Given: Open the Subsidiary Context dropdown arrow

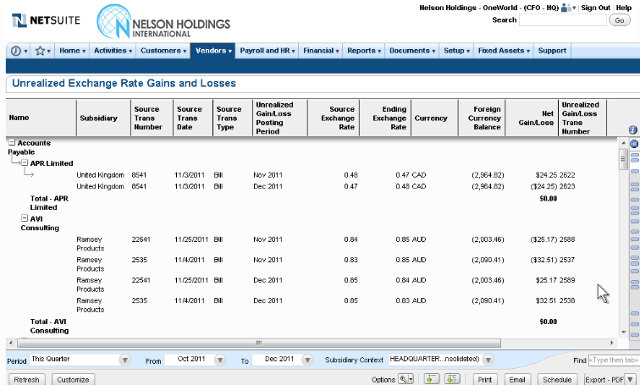Looking at the screenshot, I should pos(488,360).
